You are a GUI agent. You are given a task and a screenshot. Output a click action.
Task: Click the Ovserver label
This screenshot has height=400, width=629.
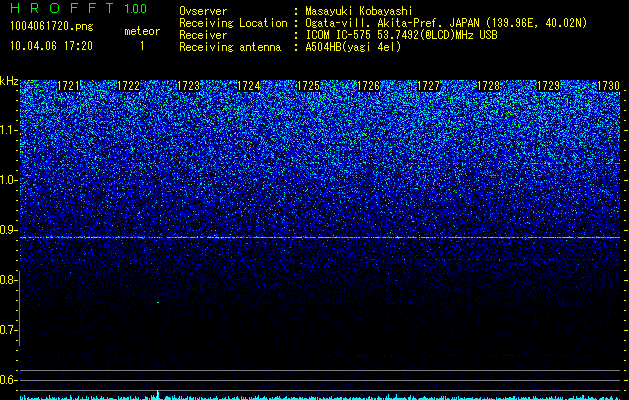[203, 11]
